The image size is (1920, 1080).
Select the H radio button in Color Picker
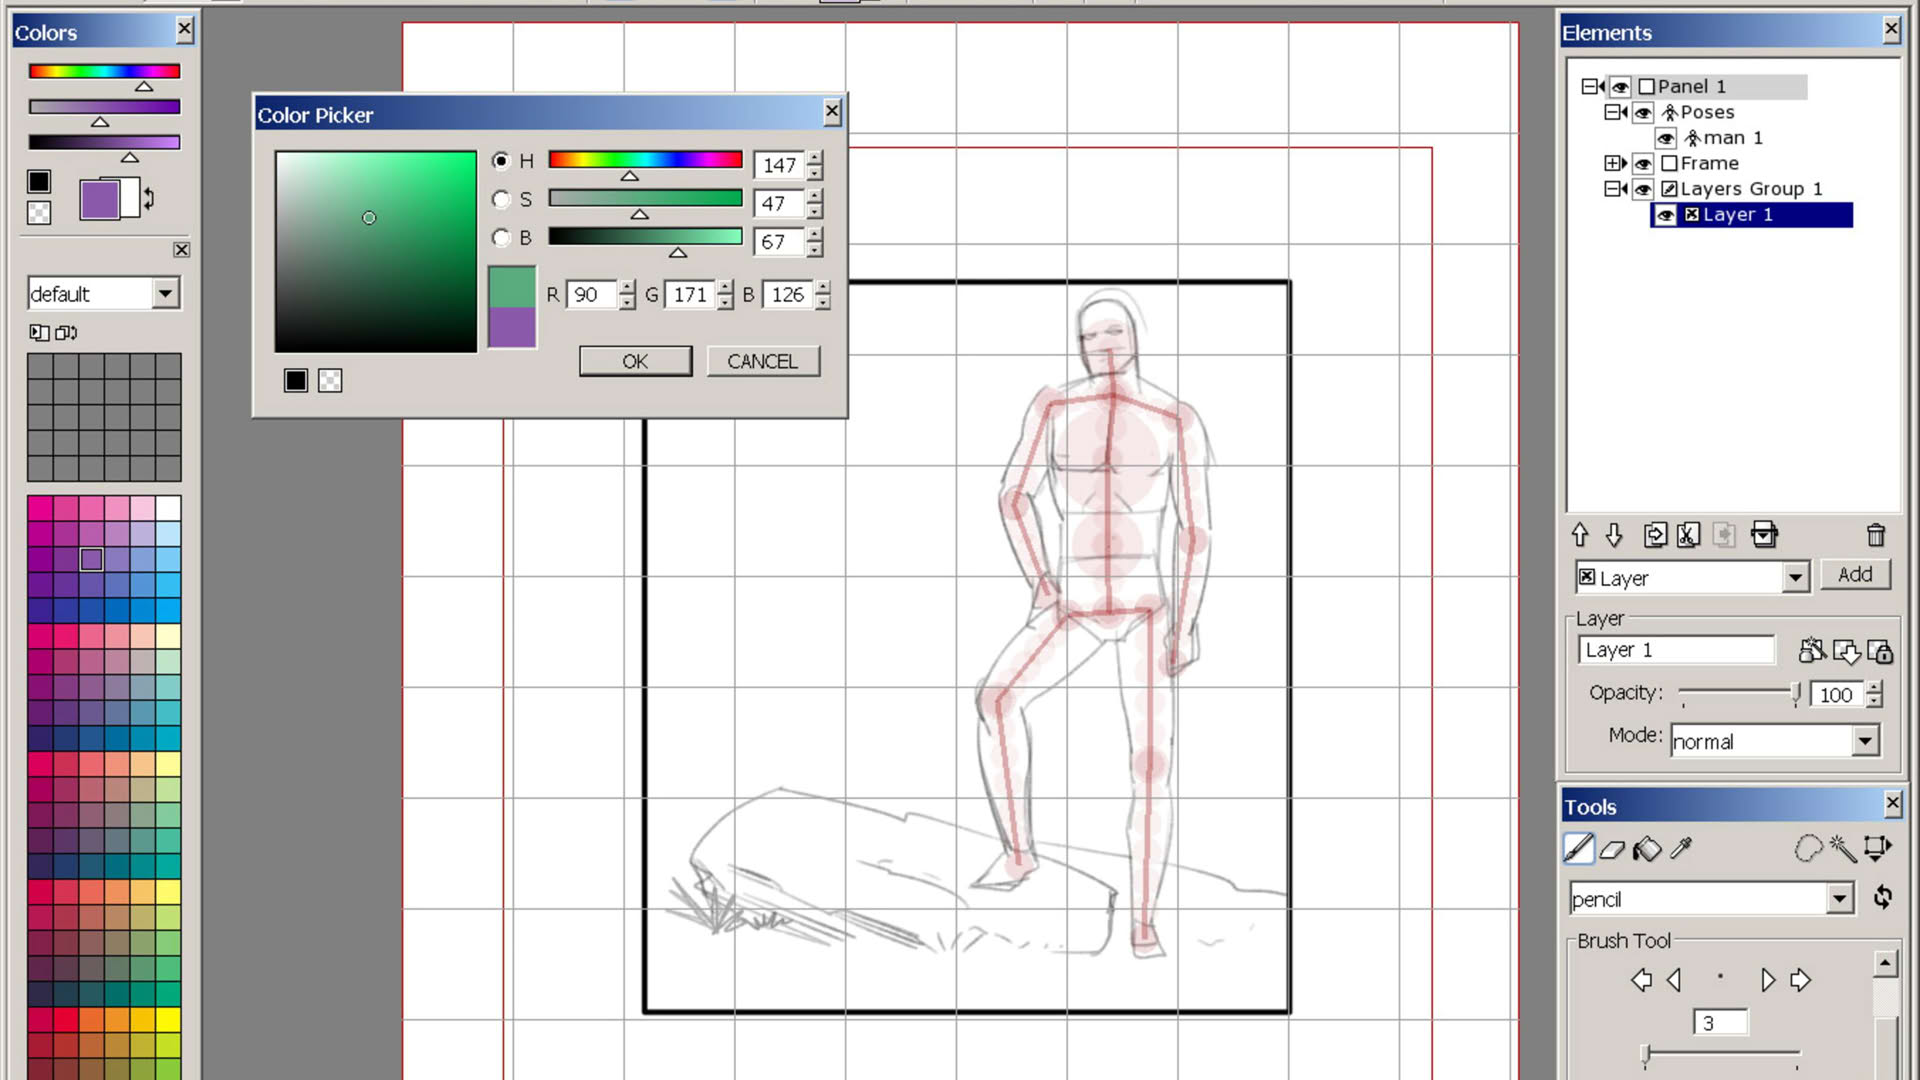point(501,160)
